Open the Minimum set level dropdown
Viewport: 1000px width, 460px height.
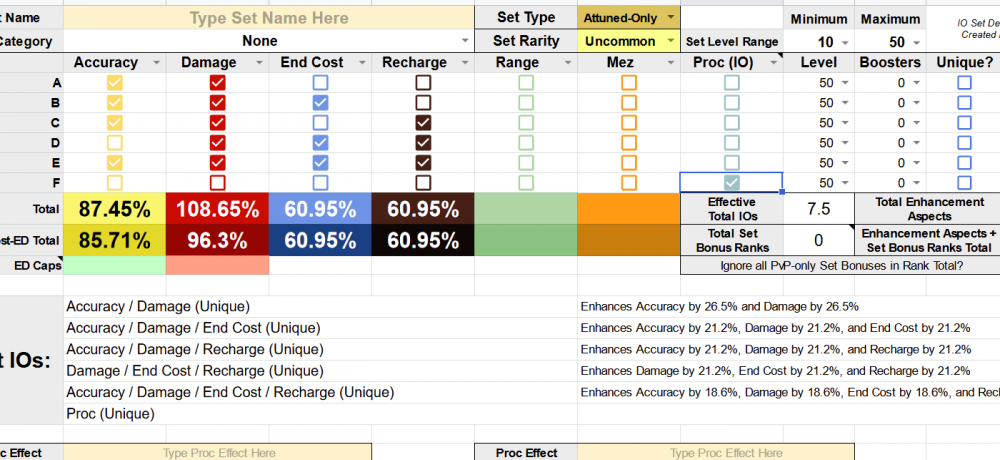847,42
